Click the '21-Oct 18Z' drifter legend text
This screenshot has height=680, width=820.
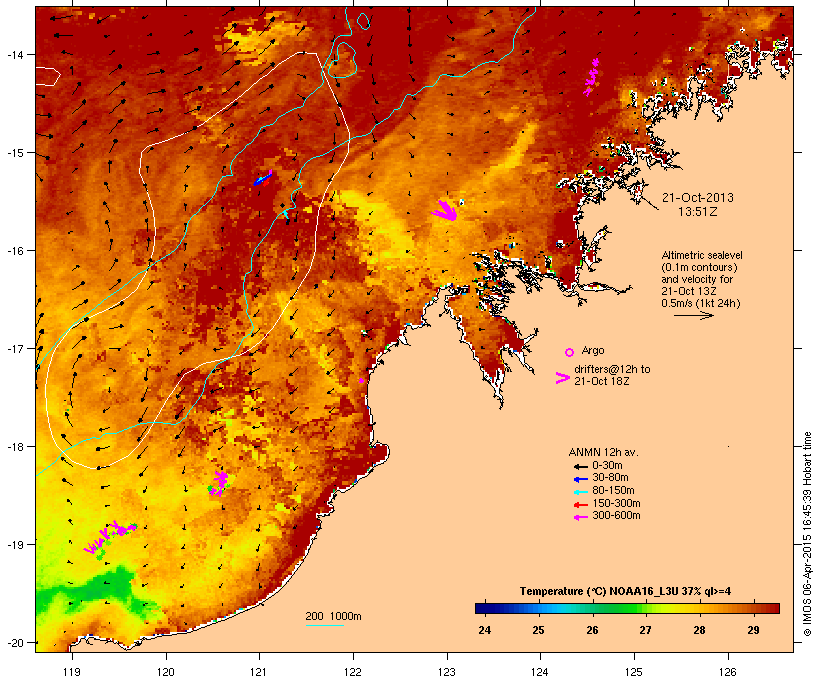tap(602, 381)
